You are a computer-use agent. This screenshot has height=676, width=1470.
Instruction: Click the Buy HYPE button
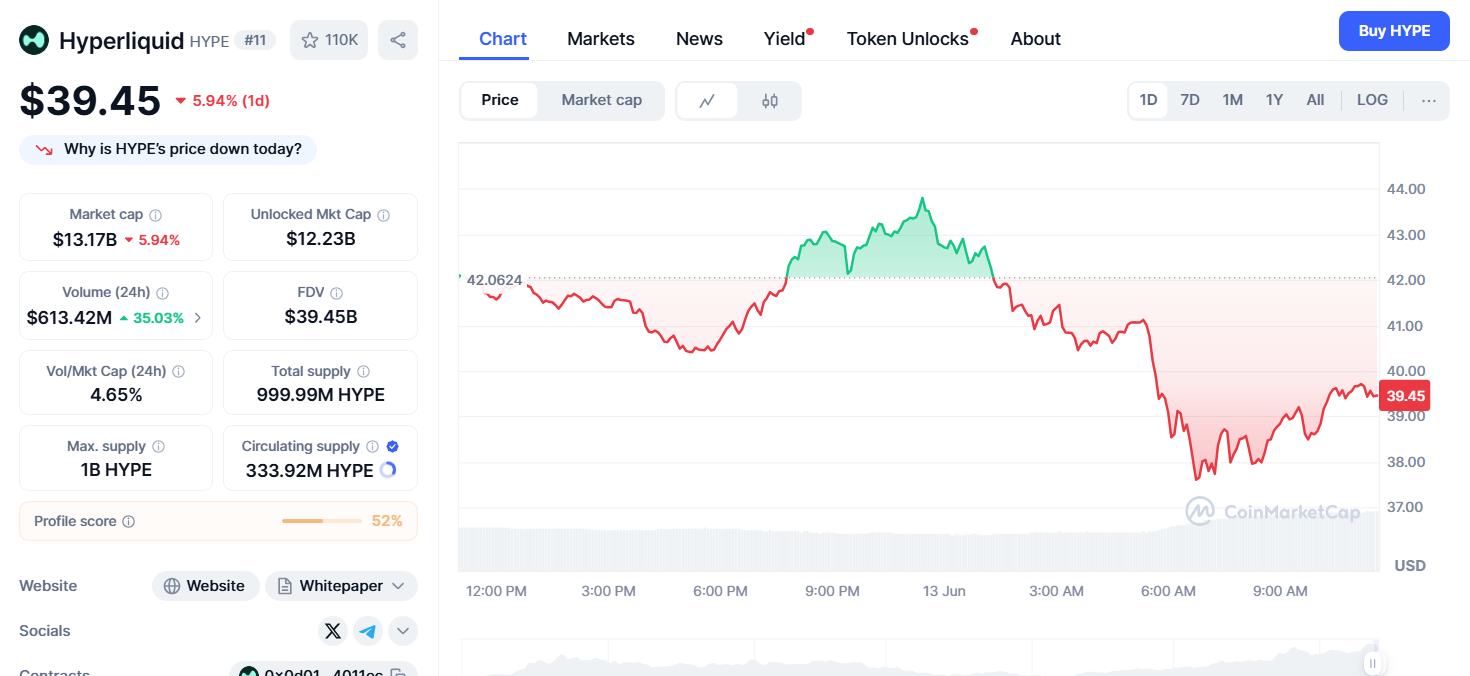coord(1393,31)
